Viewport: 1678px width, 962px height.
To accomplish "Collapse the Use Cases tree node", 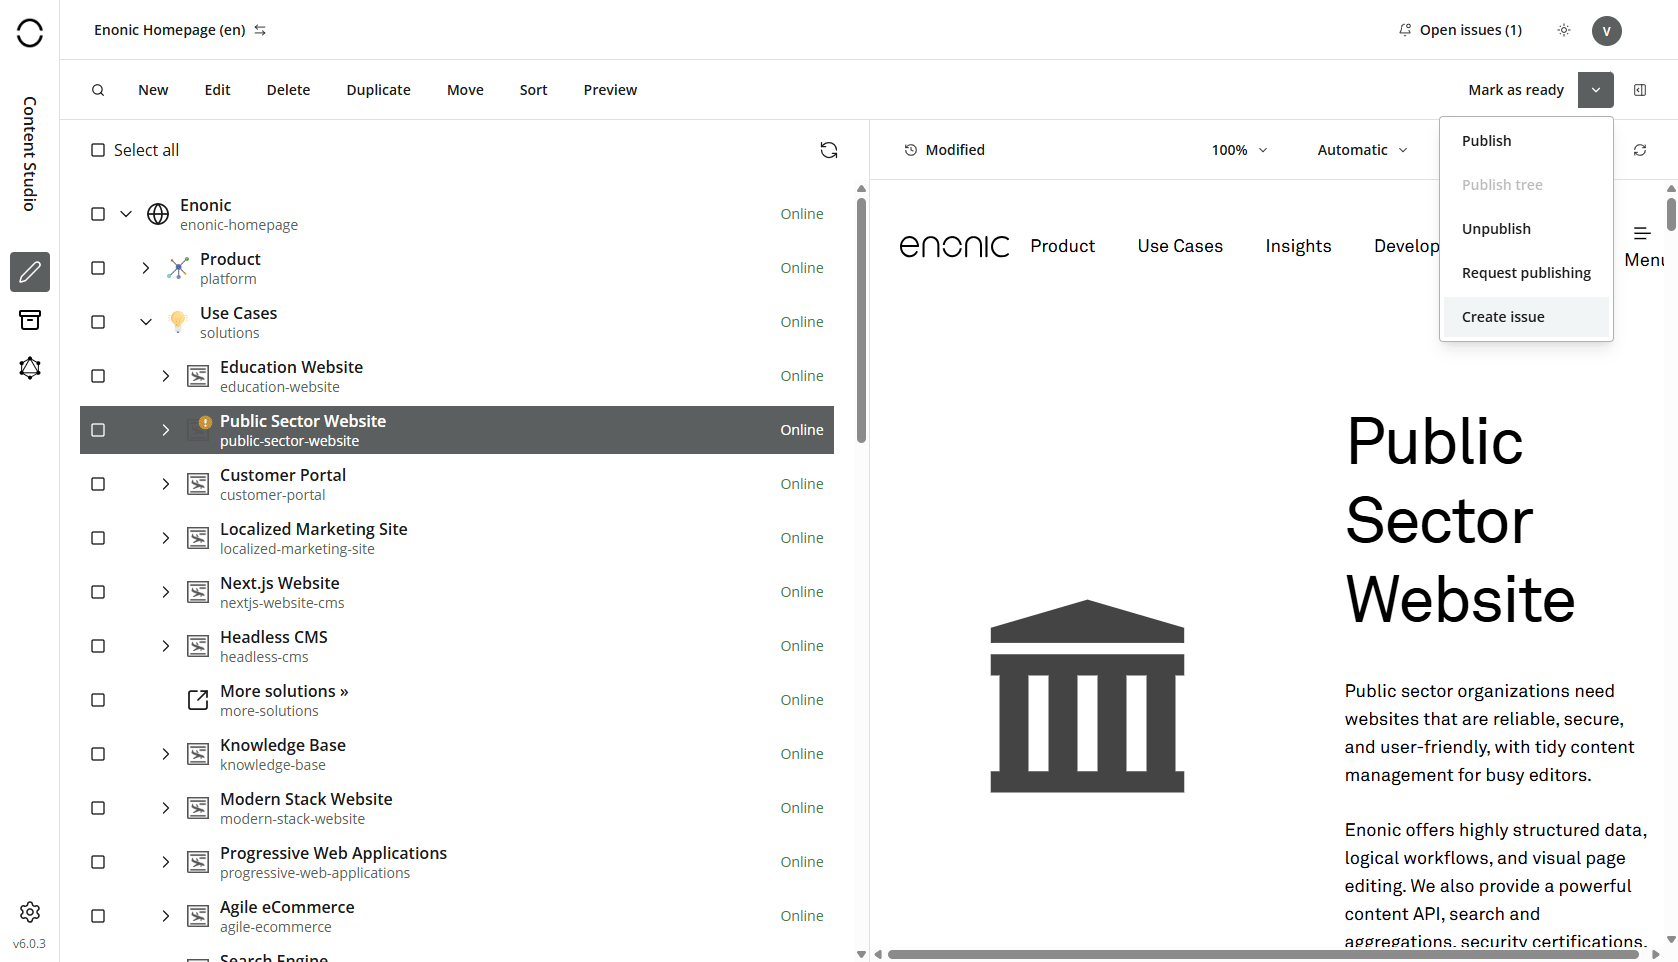I will point(146,322).
